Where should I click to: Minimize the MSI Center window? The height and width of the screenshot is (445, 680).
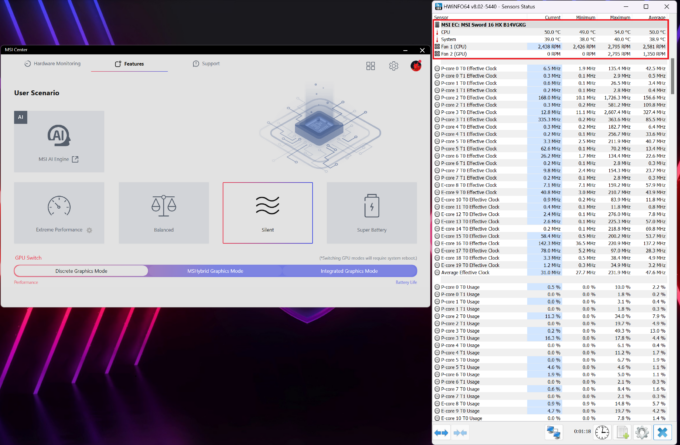point(405,50)
